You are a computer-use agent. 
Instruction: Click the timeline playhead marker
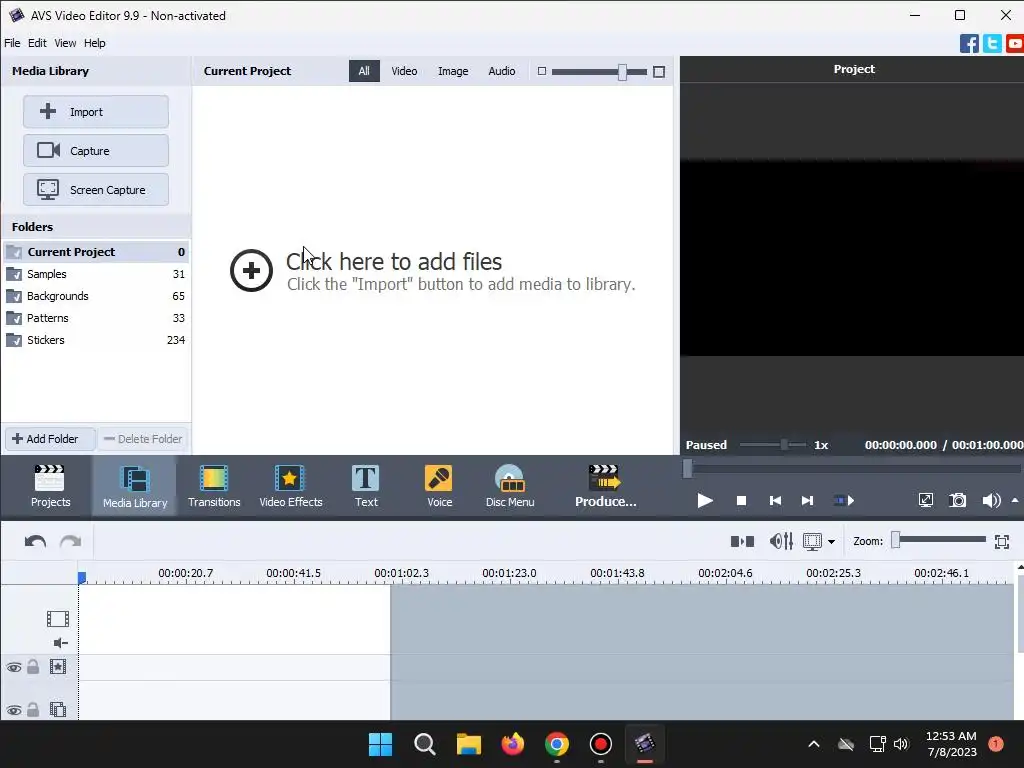pos(82,577)
